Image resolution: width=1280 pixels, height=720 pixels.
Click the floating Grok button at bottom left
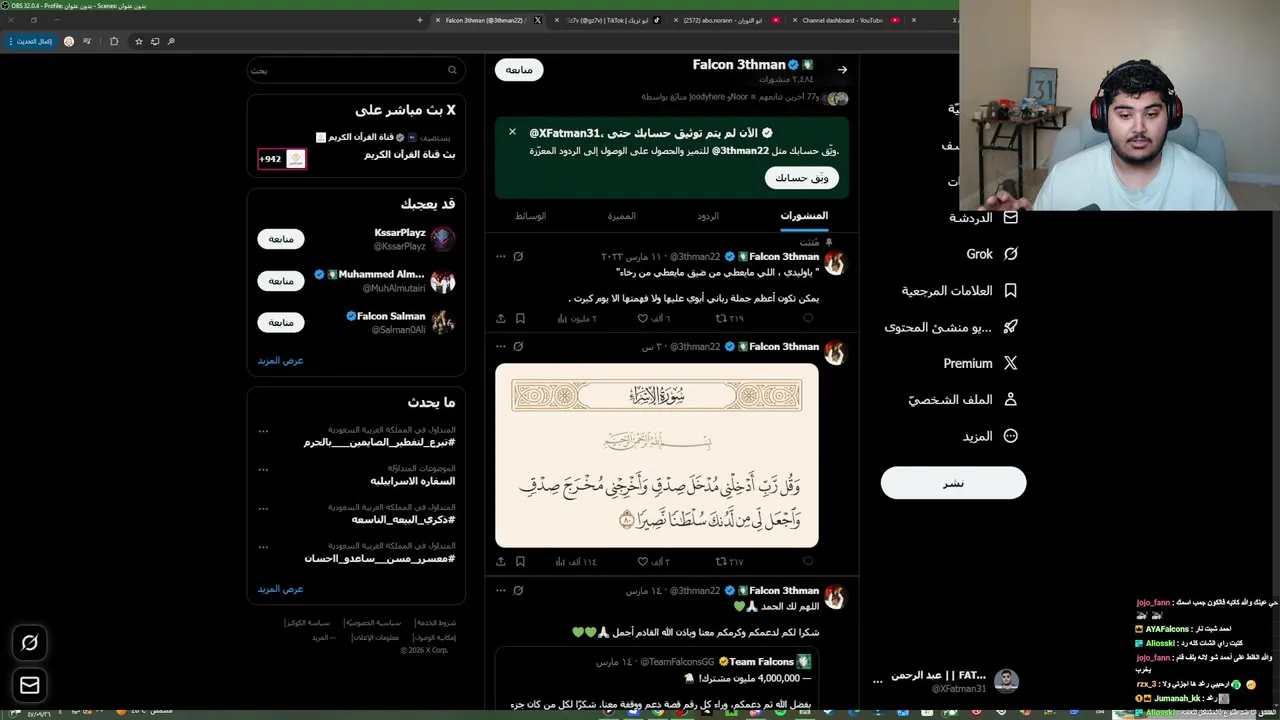(29, 643)
